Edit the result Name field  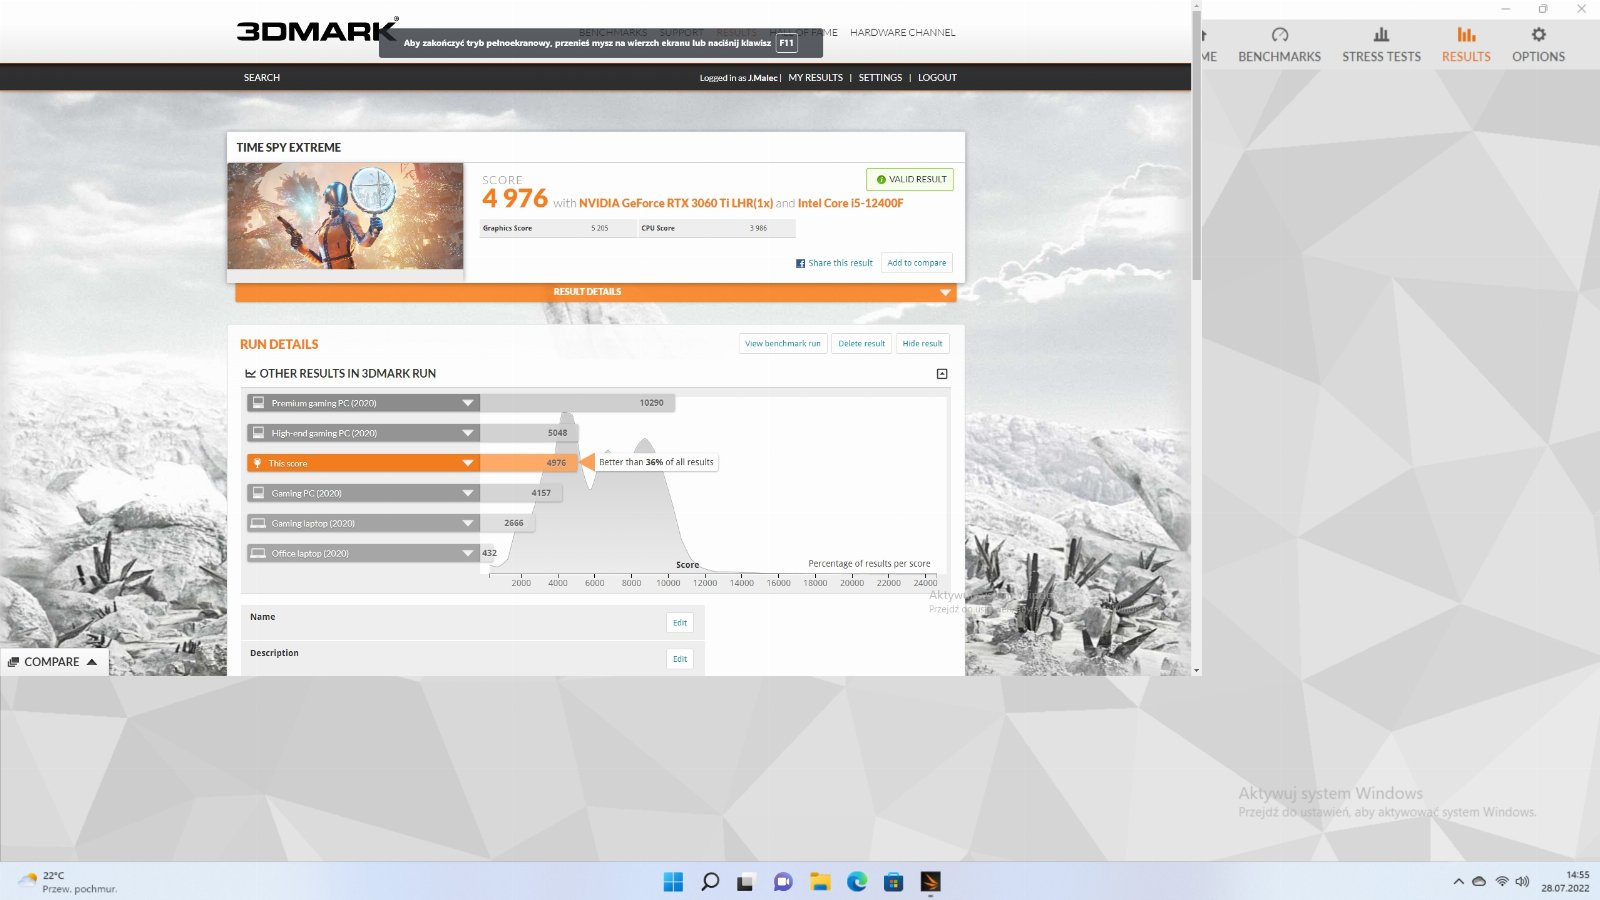coord(680,623)
